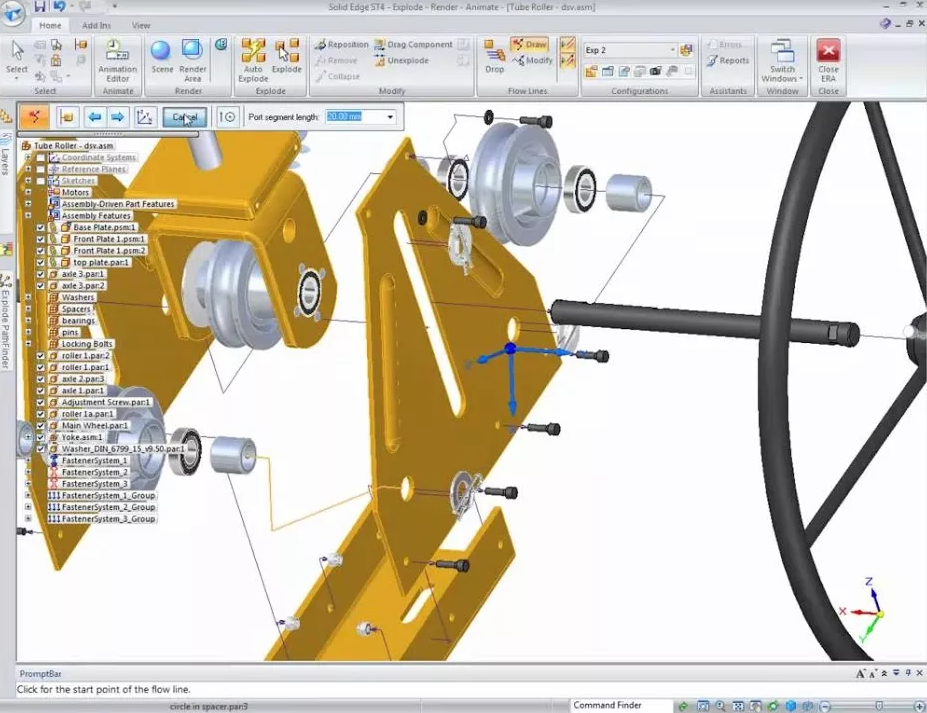The width and height of the screenshot is (927, 713).
Task: Select Assembly-Driven Part Features item
Action: (x=118, y=204)
